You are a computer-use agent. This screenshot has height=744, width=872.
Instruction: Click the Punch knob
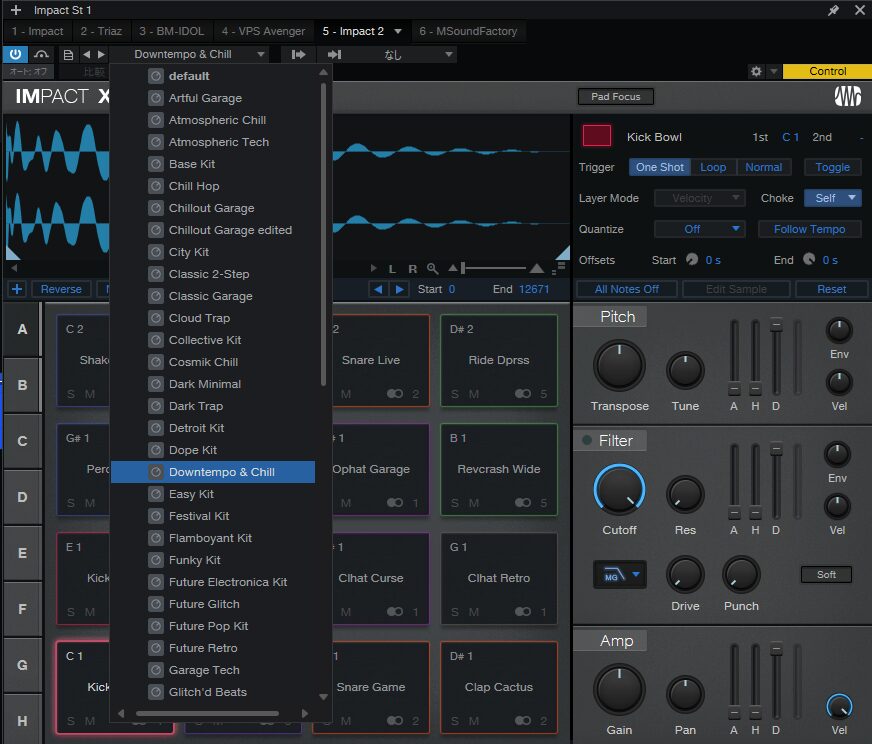(x=741, y=574)
